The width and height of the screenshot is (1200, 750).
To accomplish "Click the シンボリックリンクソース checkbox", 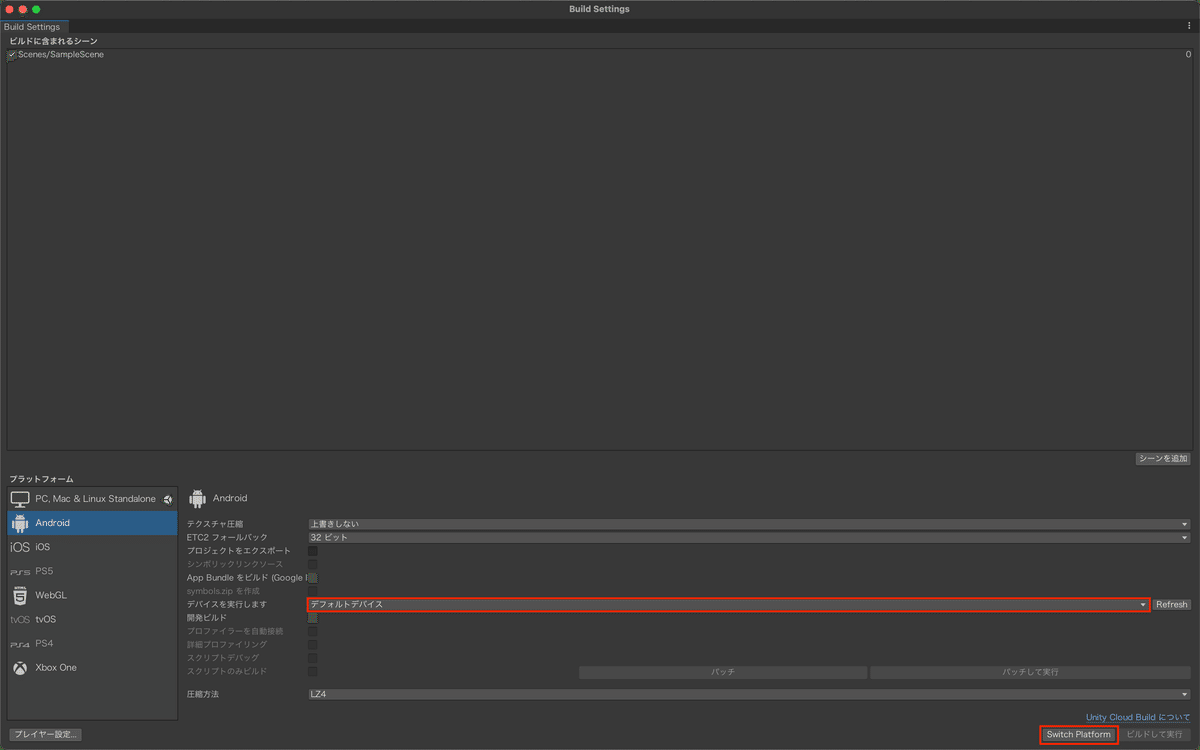I will pos(313,564).
